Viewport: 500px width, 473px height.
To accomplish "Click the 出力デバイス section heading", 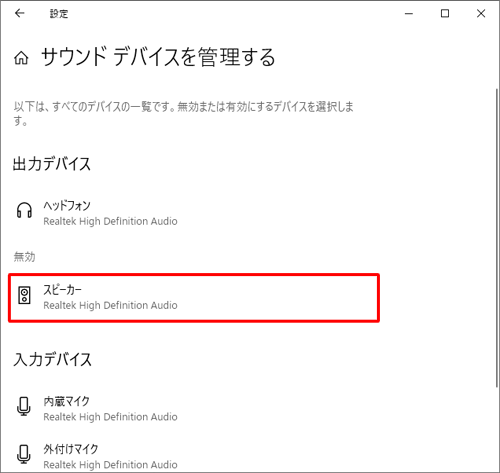I will [52, 164].
